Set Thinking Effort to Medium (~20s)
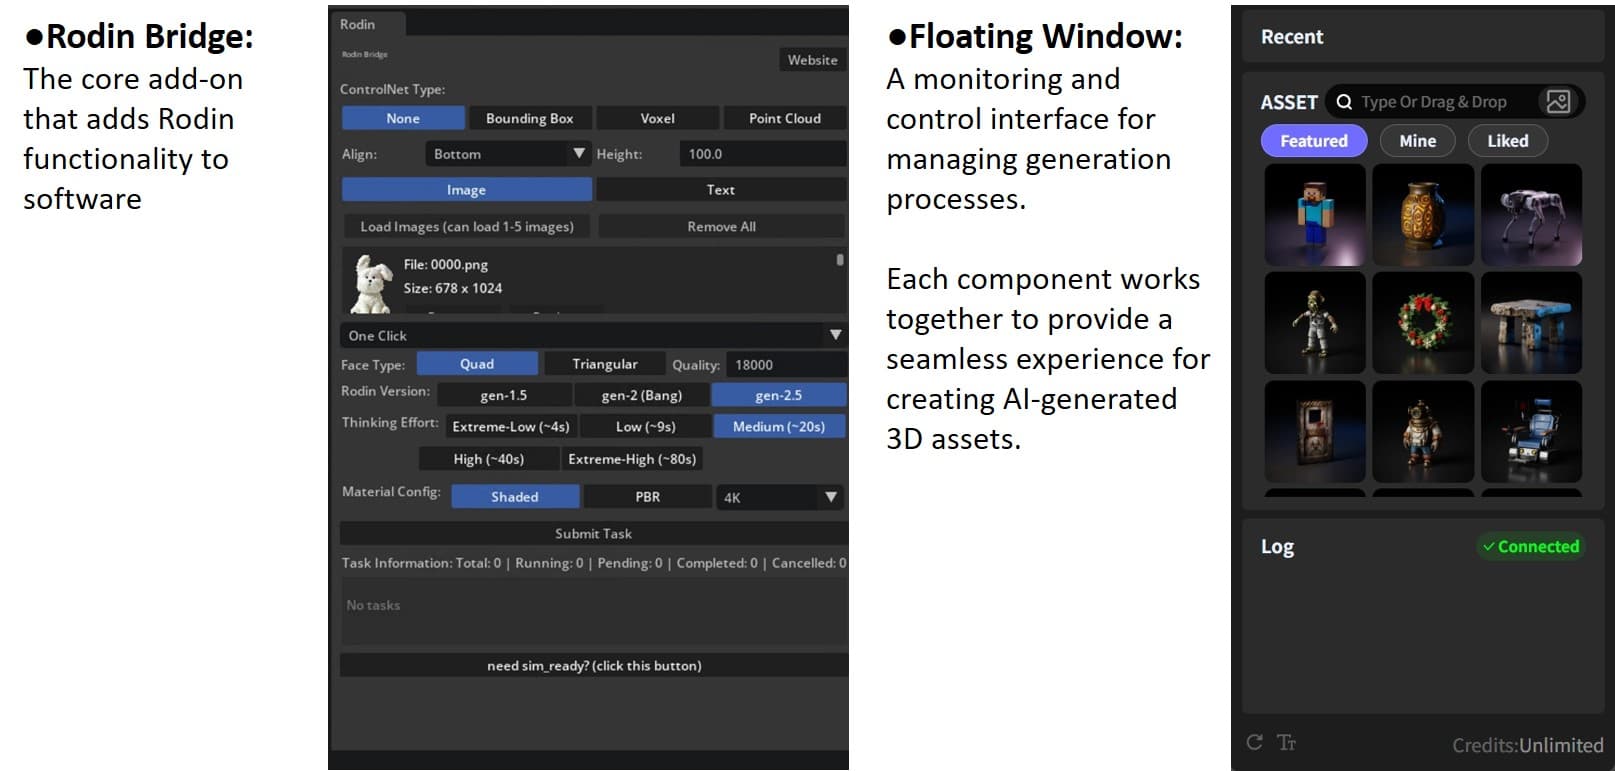 (x=779, y=427)
